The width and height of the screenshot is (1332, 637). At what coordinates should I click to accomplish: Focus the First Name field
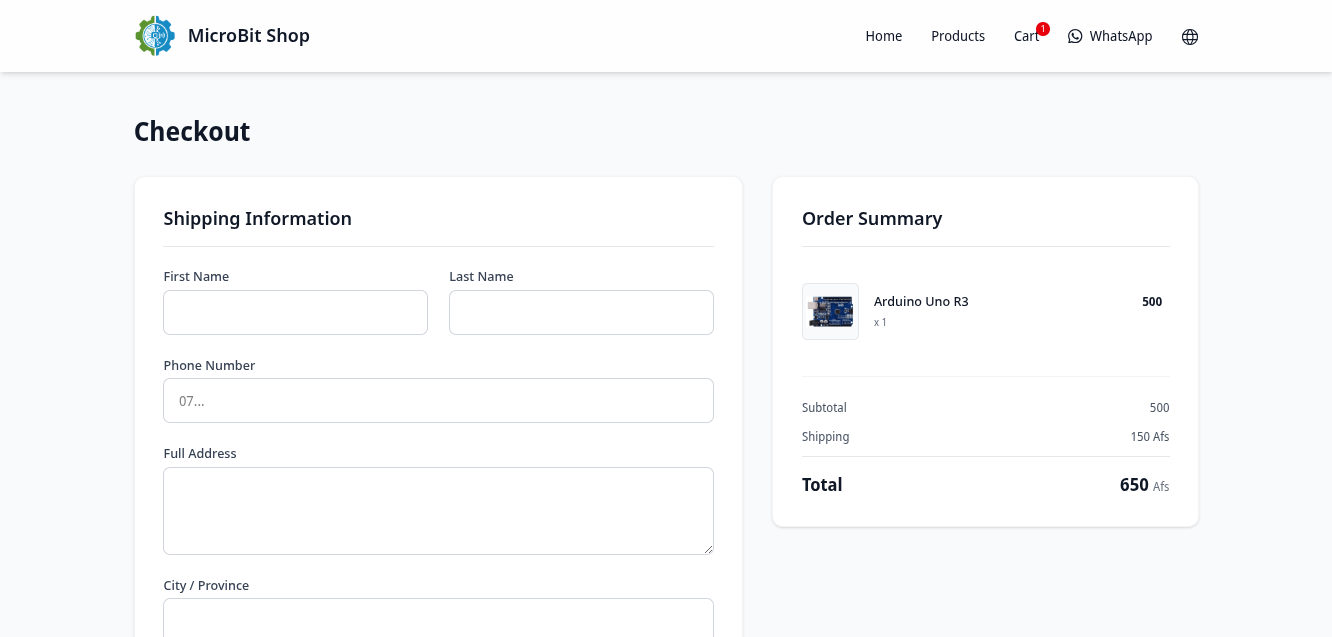tap(296, 312)
